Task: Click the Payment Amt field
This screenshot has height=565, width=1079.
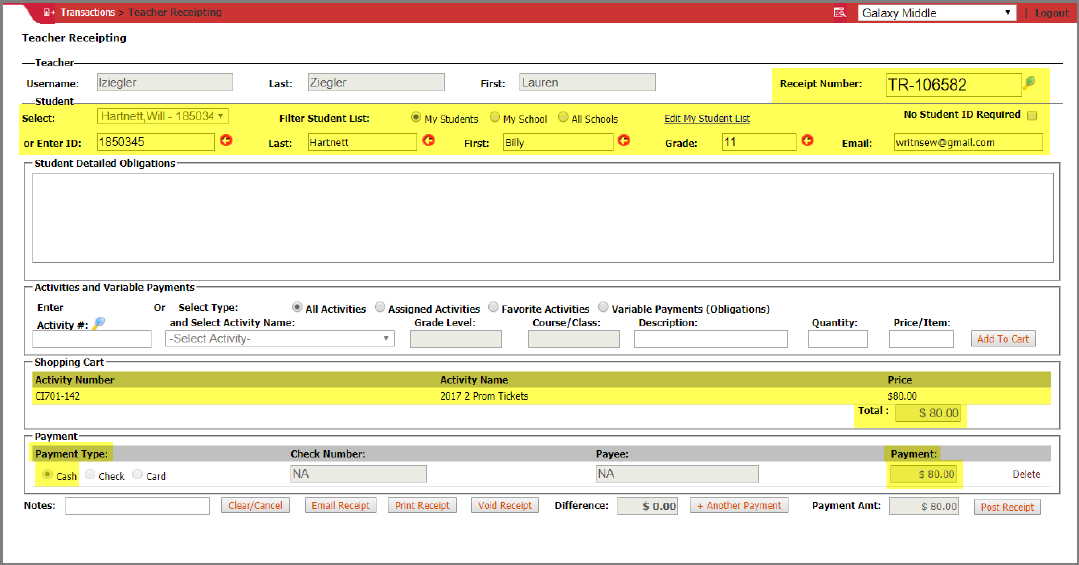Action: pyautogui.click(x=924, y=506)
